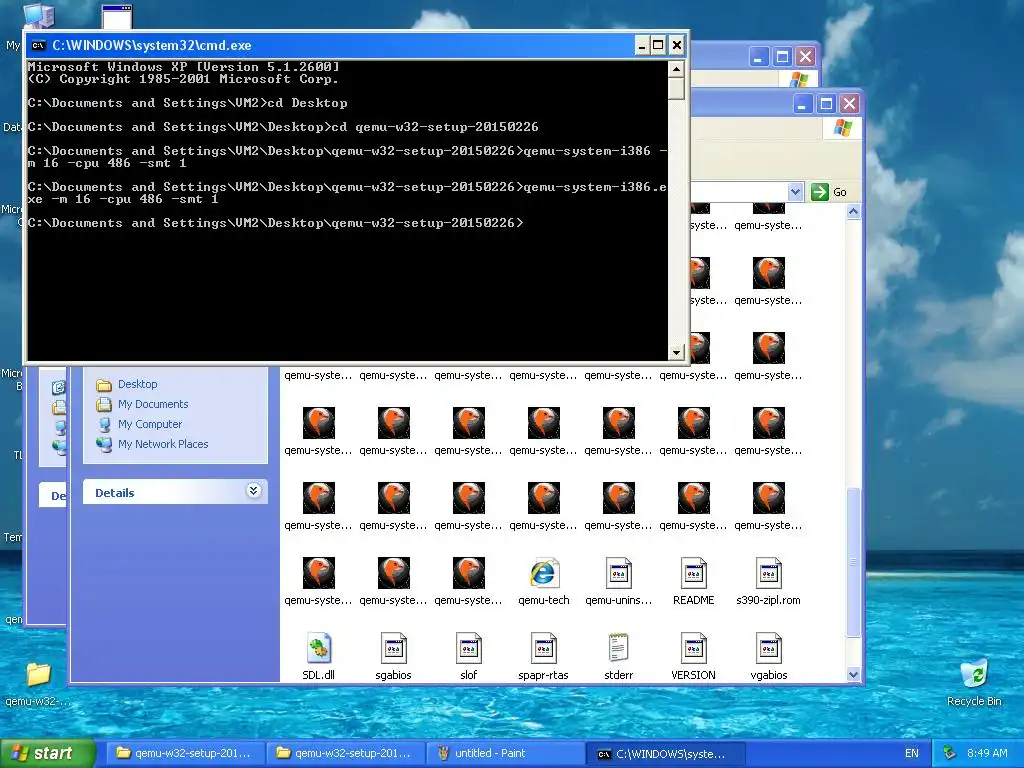This screenshot has width=1024, height=768.
Task: Select the sgabios file icon
Action: pyautogui.click(x=393, y=648)
